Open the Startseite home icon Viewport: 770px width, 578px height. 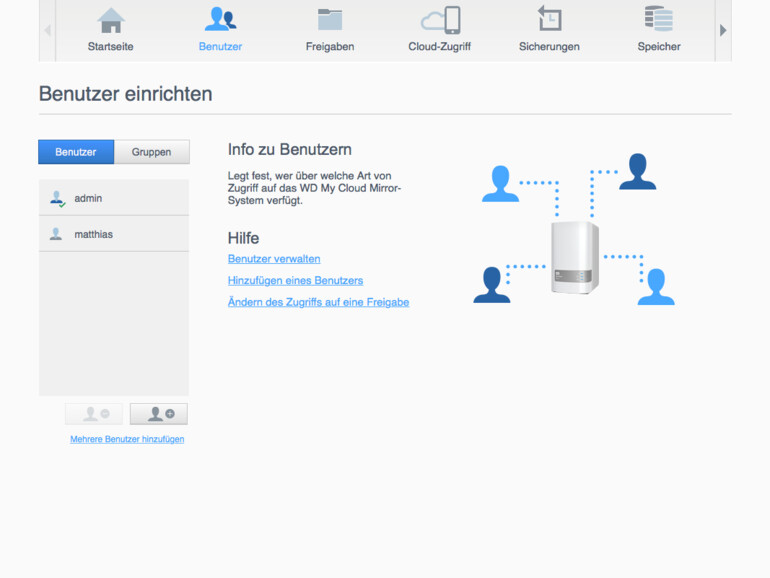pos(111,21)
